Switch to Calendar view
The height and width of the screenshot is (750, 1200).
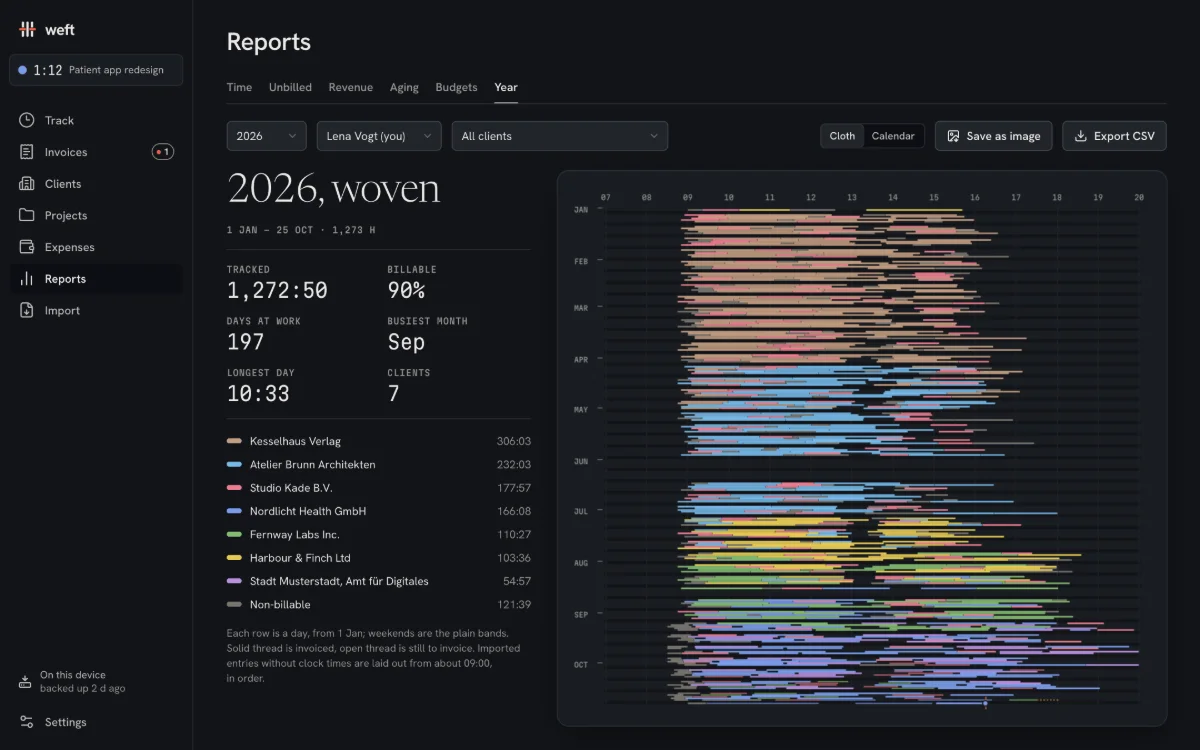(893, 136)
